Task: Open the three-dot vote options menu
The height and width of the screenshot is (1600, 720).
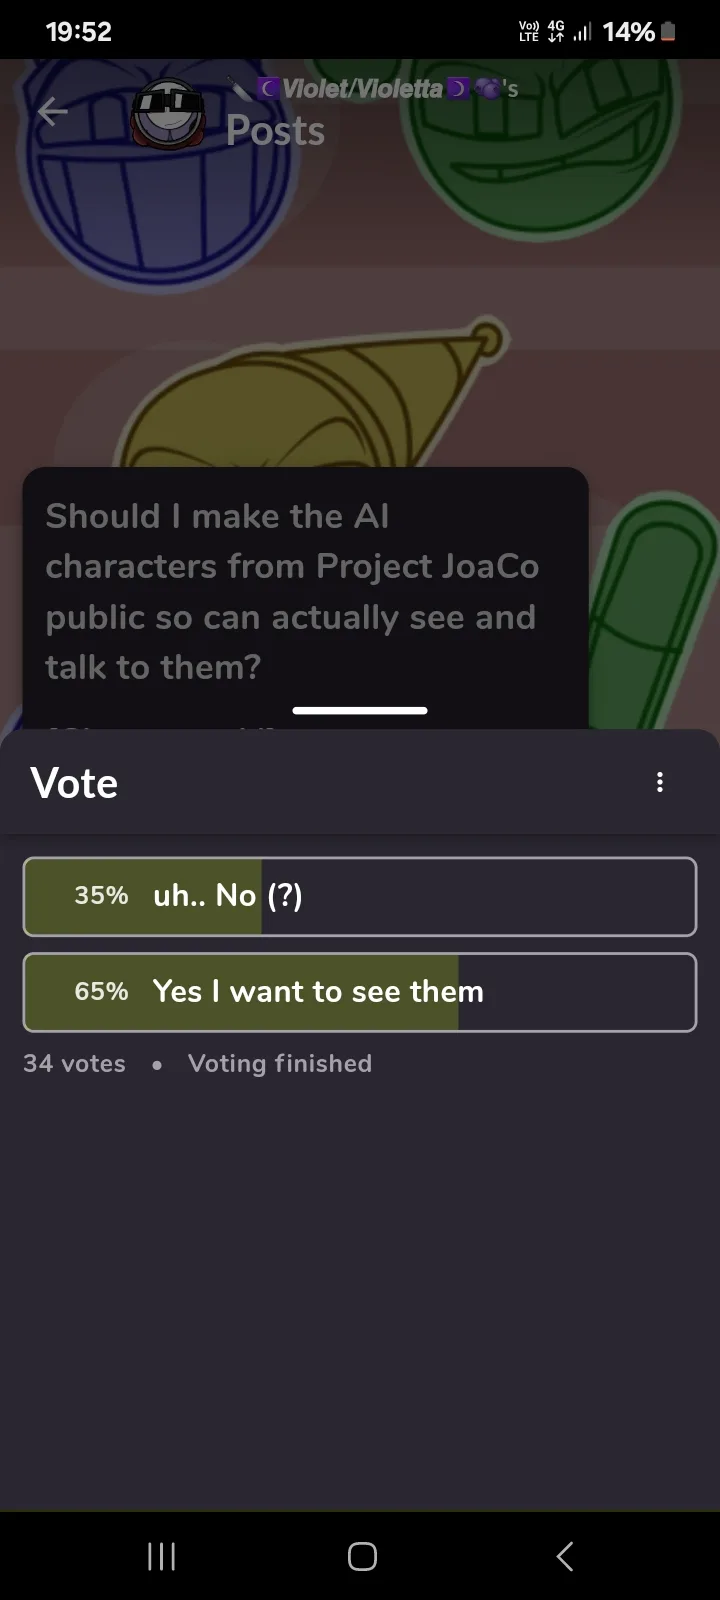Action: pyautogui.click(x=659, y=782)
